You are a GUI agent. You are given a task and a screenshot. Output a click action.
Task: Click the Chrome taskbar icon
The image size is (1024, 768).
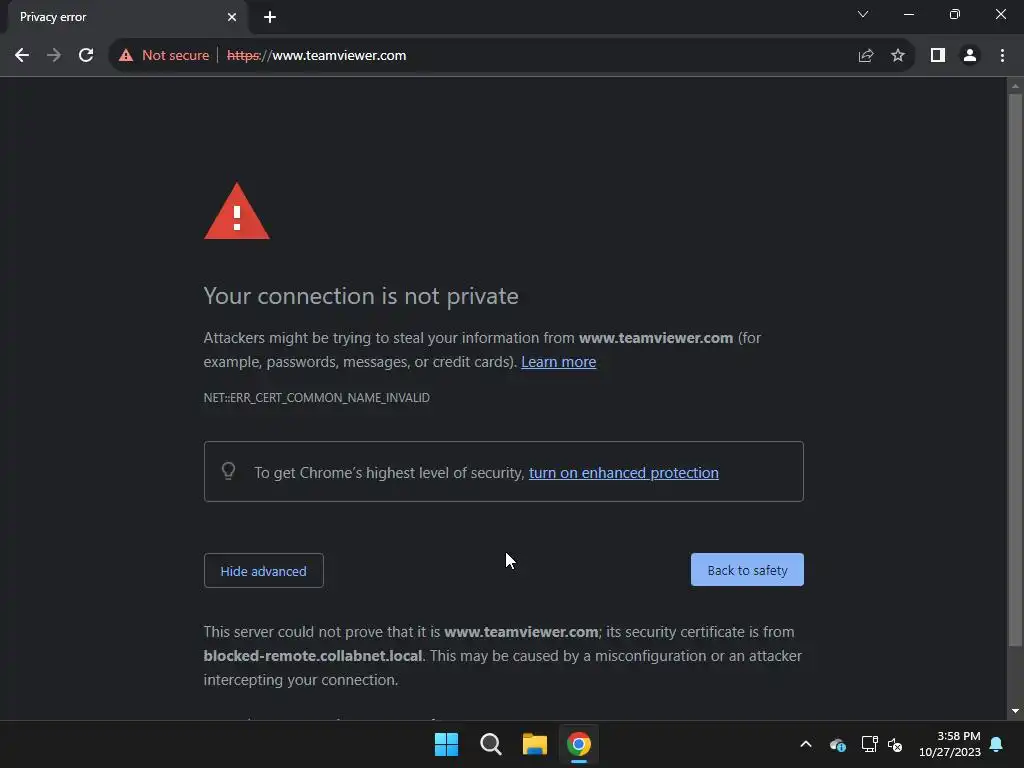click(x=579, y=744)
